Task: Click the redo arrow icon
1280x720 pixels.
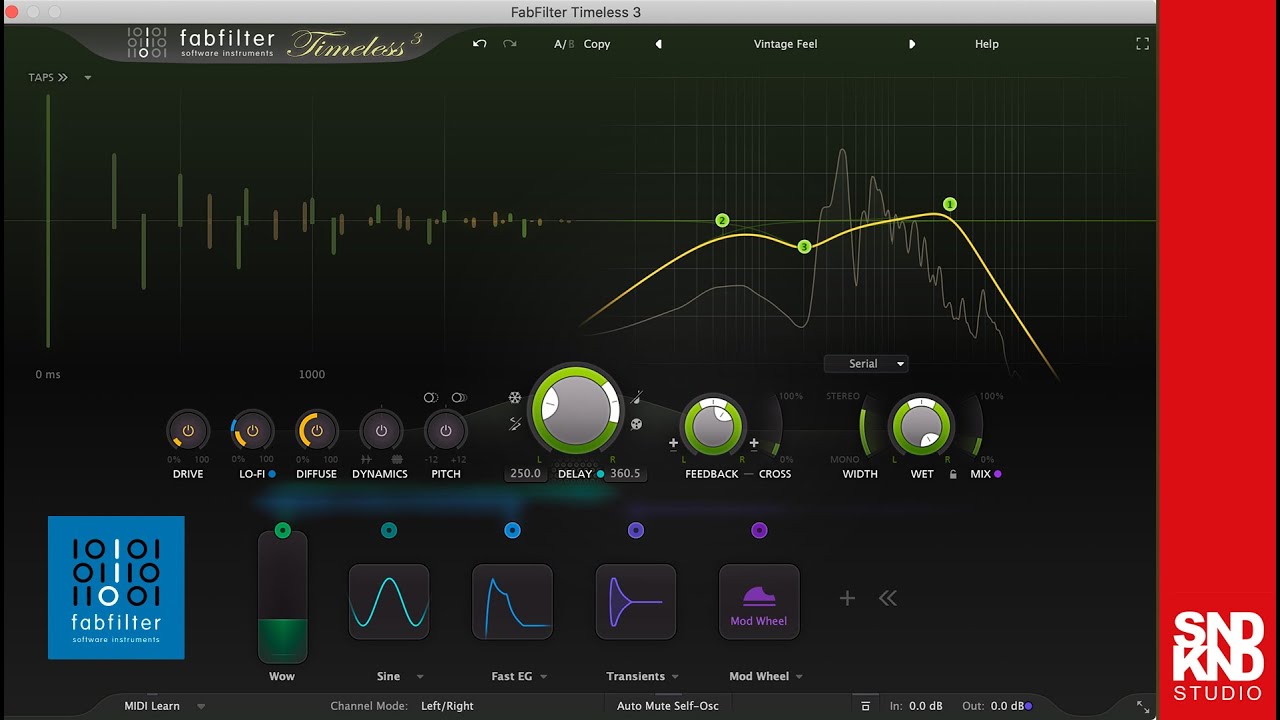Action: 510,44
